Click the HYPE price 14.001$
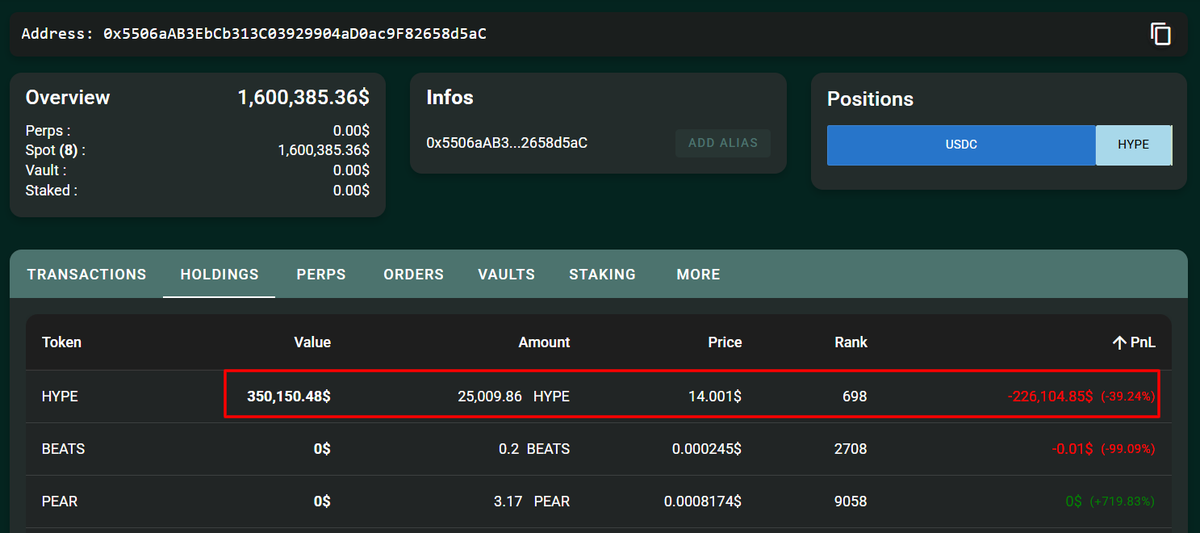The image size is (1200, 533). 715,396
